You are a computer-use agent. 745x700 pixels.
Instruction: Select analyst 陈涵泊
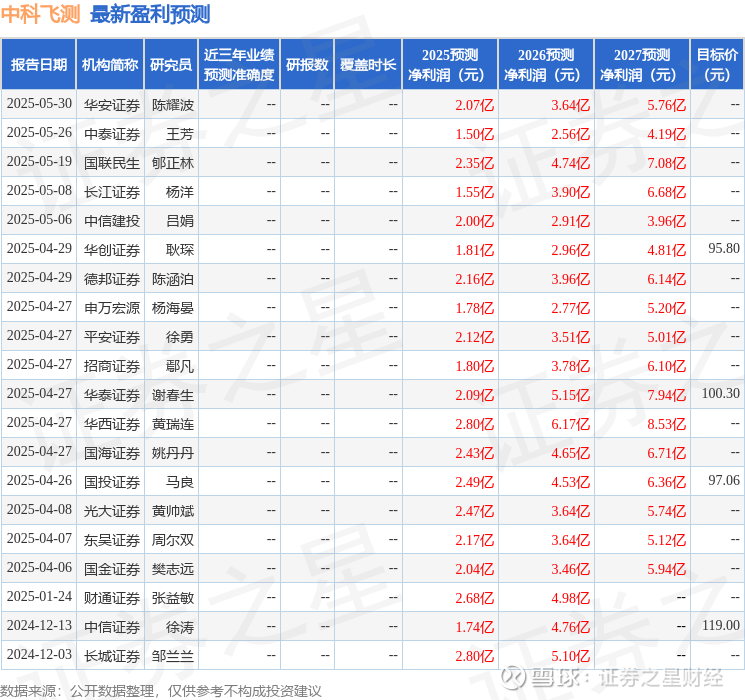click(x=173, y=279)
